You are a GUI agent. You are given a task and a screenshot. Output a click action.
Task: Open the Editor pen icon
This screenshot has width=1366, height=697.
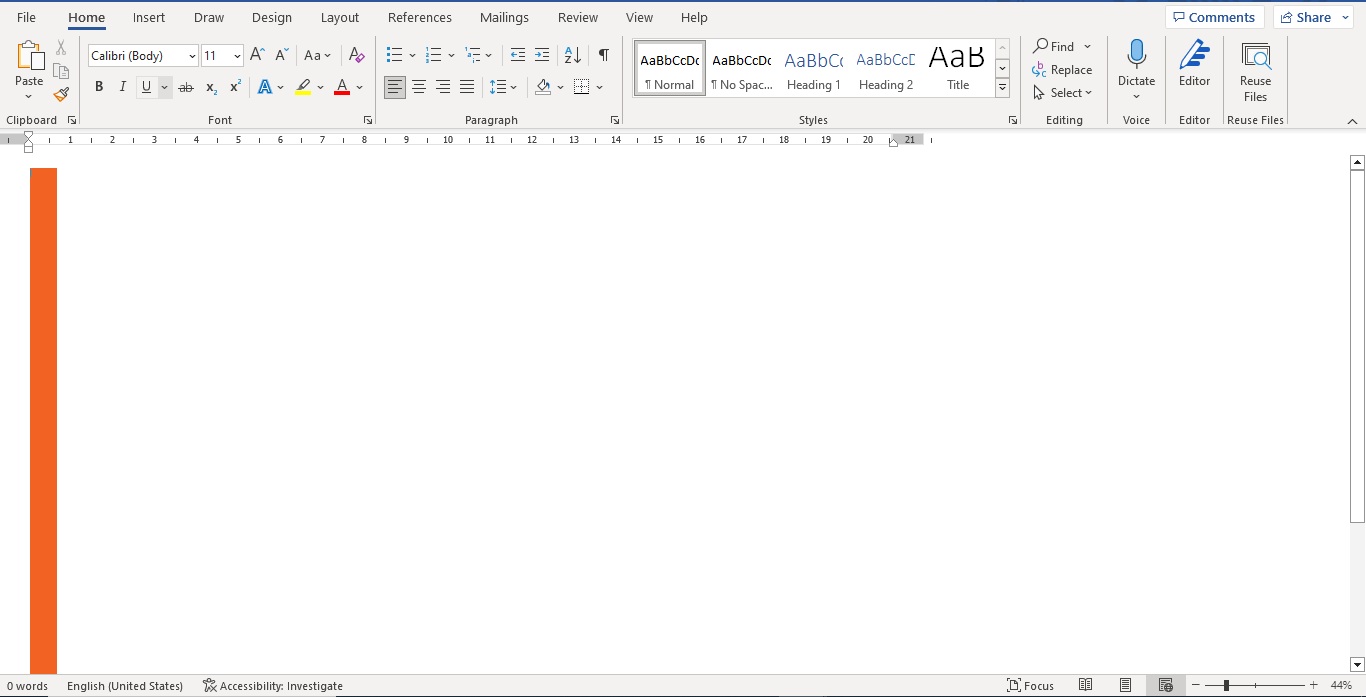(x=1194, y=55)
